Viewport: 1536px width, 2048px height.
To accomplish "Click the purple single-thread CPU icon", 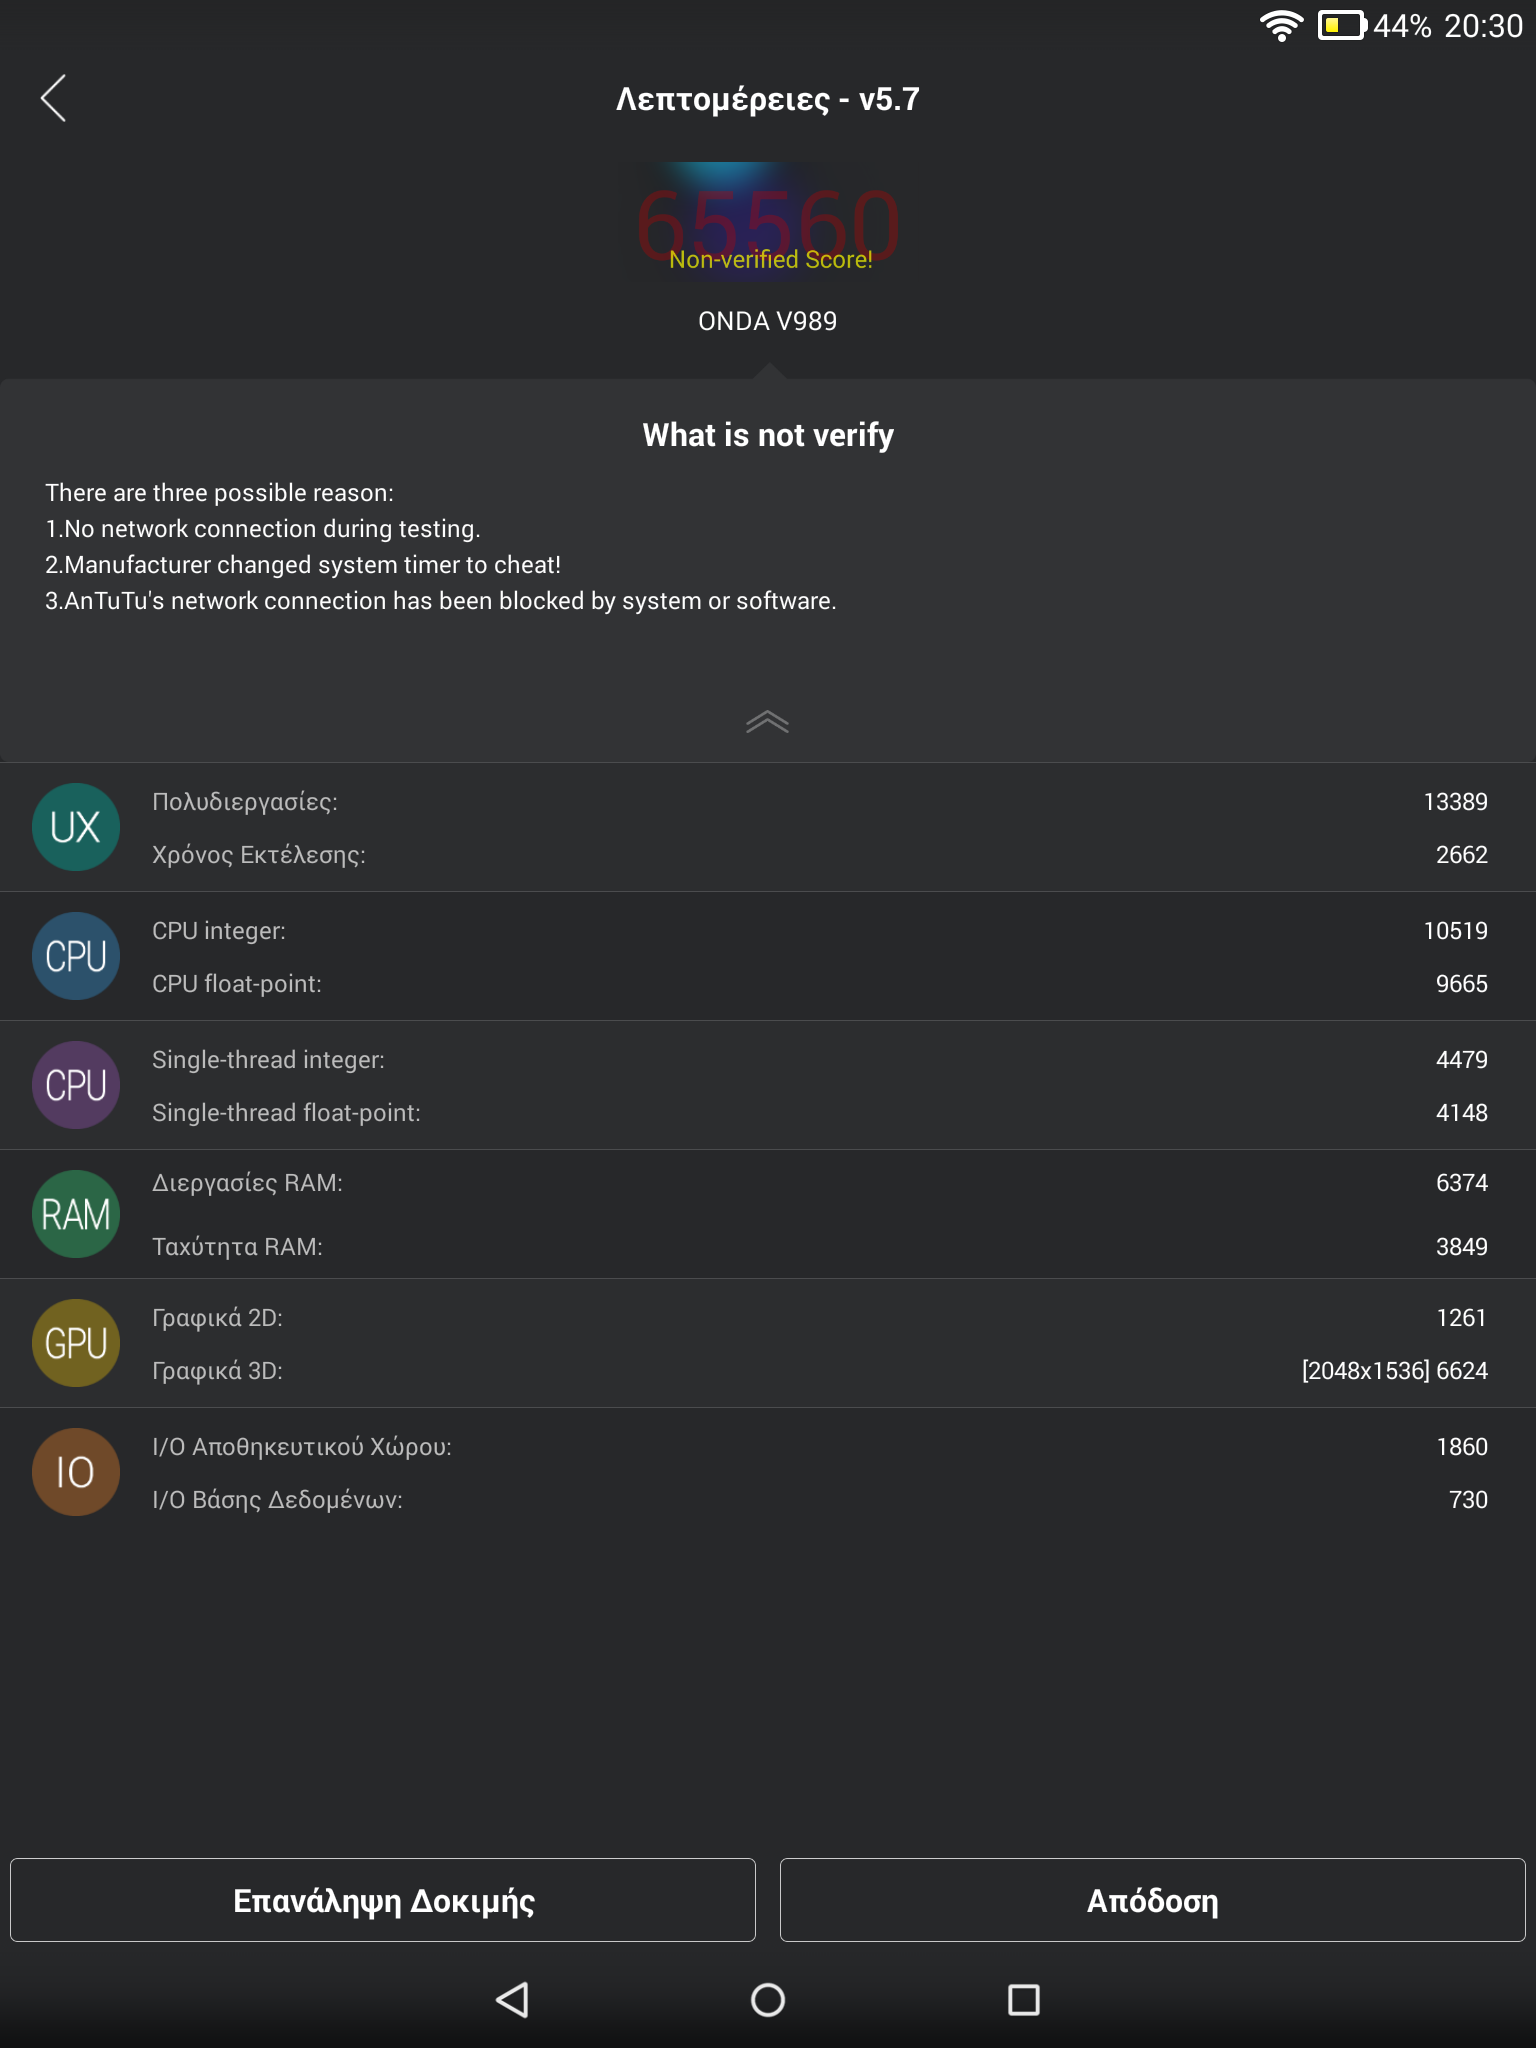I will [76, 1085].
